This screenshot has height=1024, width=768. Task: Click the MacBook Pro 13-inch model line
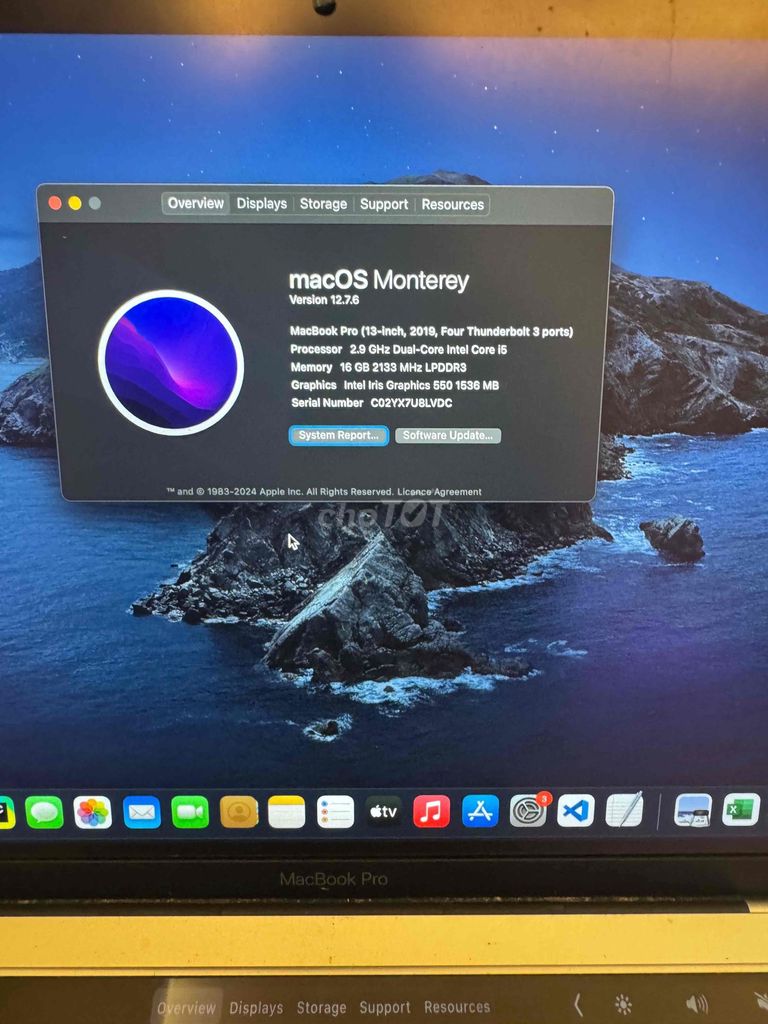[431, 331]
